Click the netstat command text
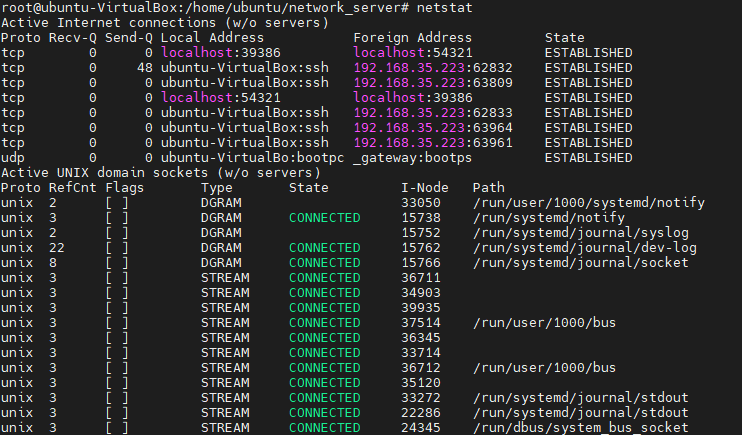This screenshot has height=435, width=742. point(444,8)
